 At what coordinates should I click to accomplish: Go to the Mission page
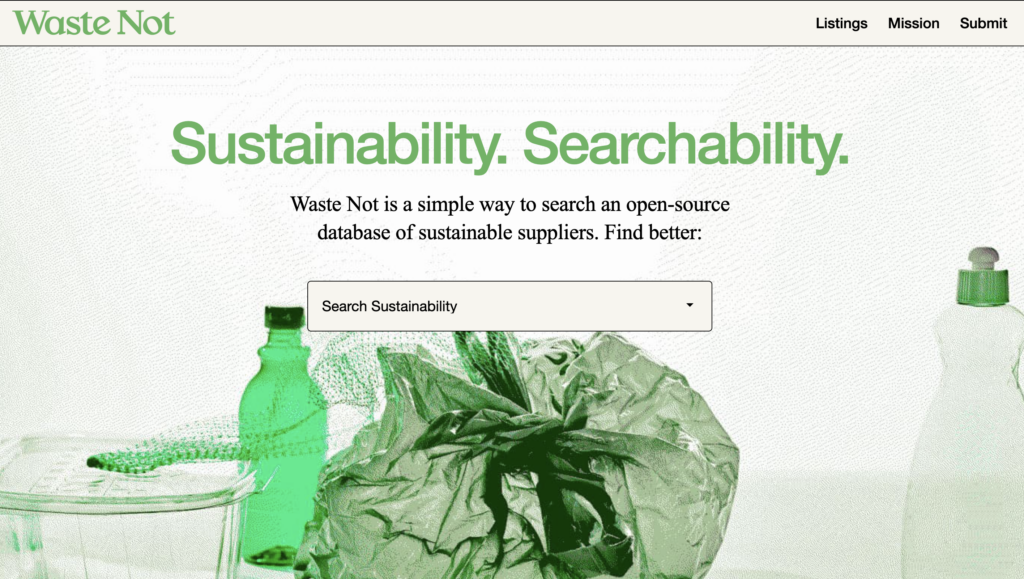click(x=913, y=23)
